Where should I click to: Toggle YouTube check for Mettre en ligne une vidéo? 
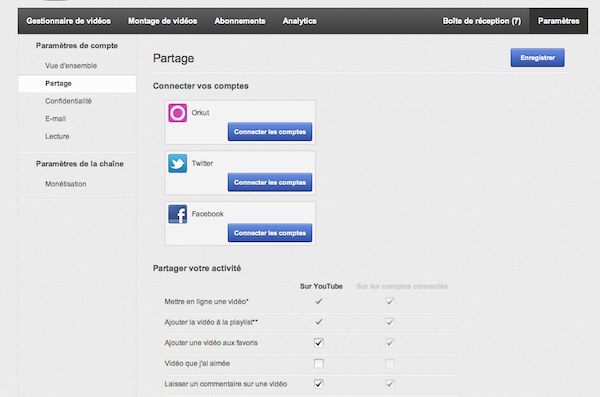pos(319,301)
